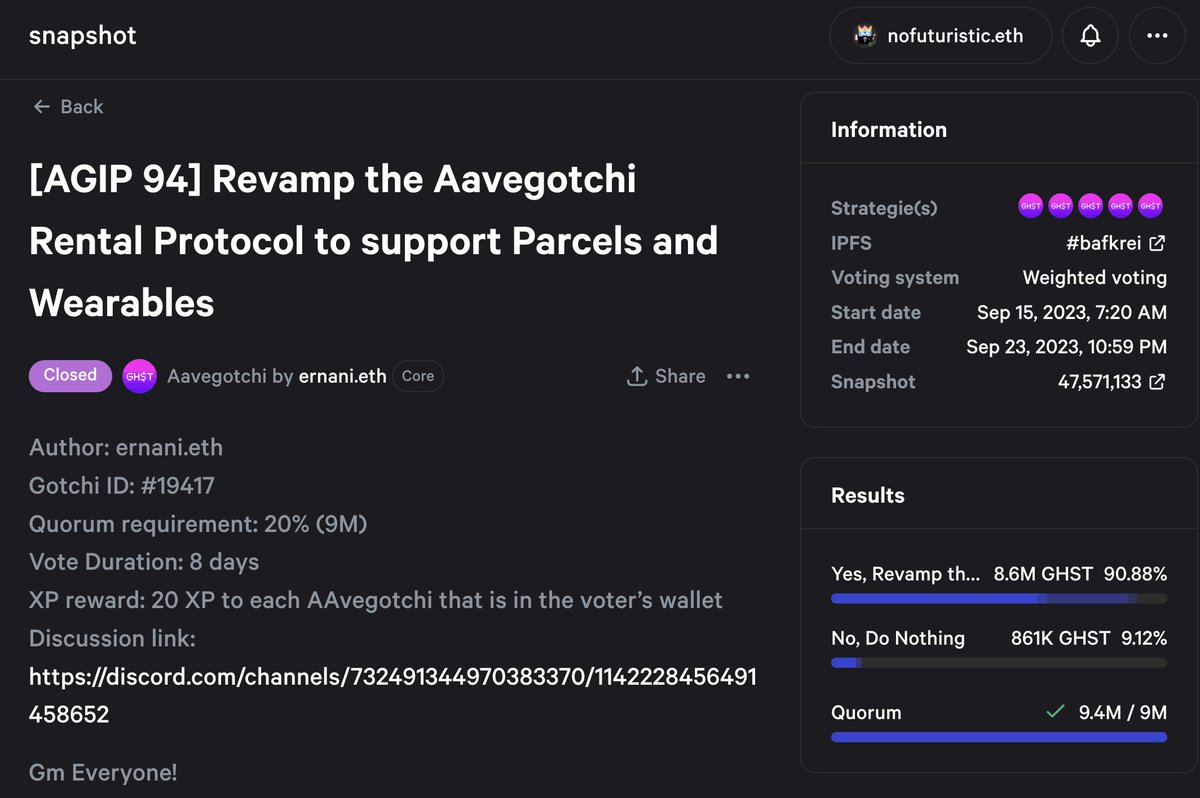Click the external link icon next to #bafkrei
The width and height of the screenshot is (1200, 798).
point(1157,243)
